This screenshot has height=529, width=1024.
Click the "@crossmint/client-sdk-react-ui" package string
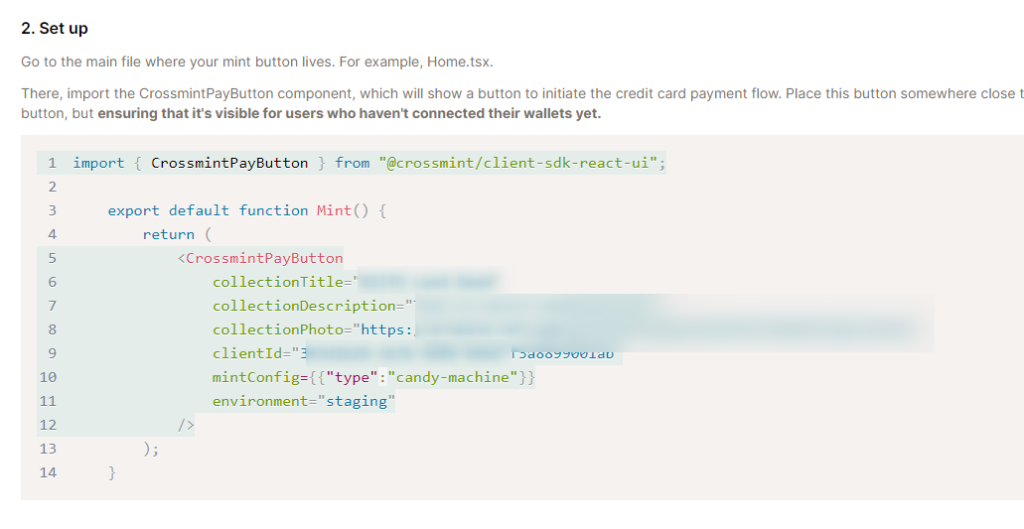[x=519, y=163]
